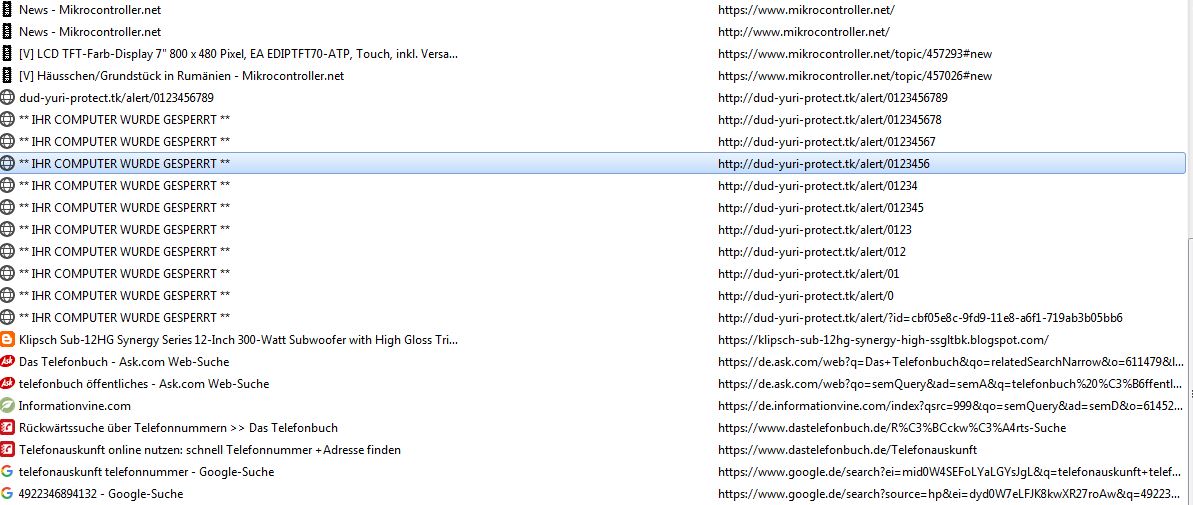Click the URL ending in alert/01234
Screen dimensions: 1193x505
818,186
